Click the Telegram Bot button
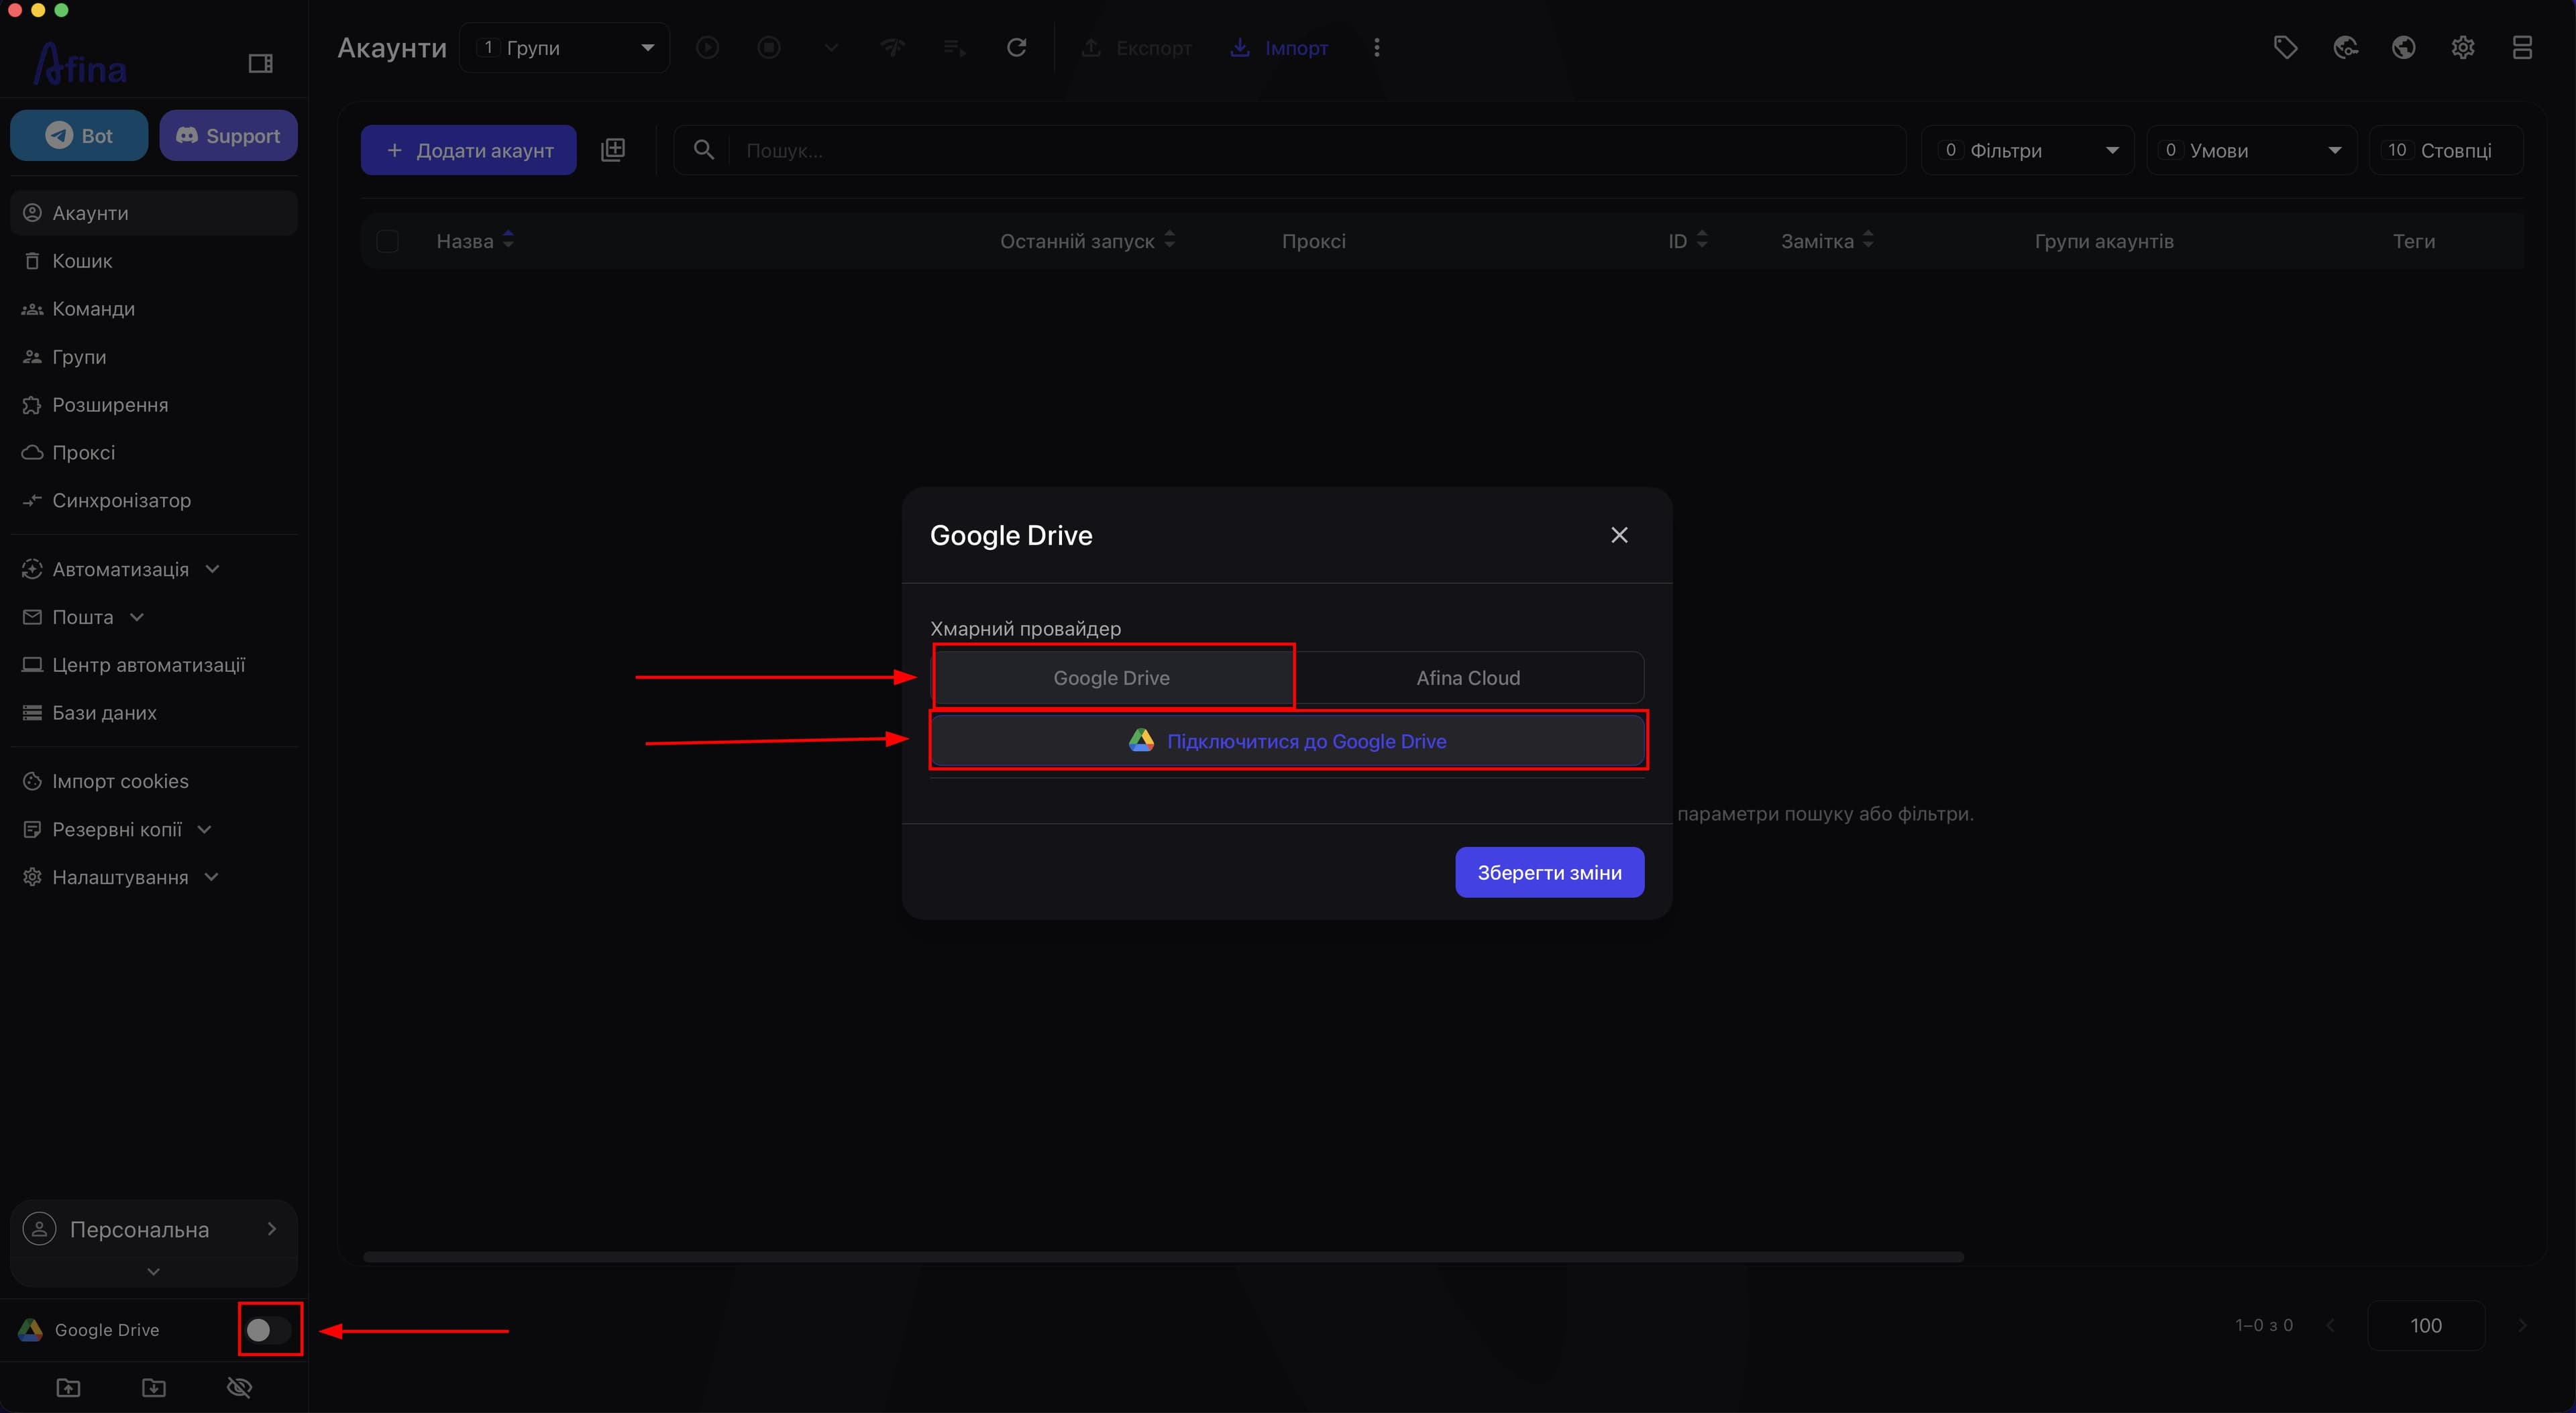Image resolution: width=2576 pixels, height=1413 pixels. pos(79,135)
